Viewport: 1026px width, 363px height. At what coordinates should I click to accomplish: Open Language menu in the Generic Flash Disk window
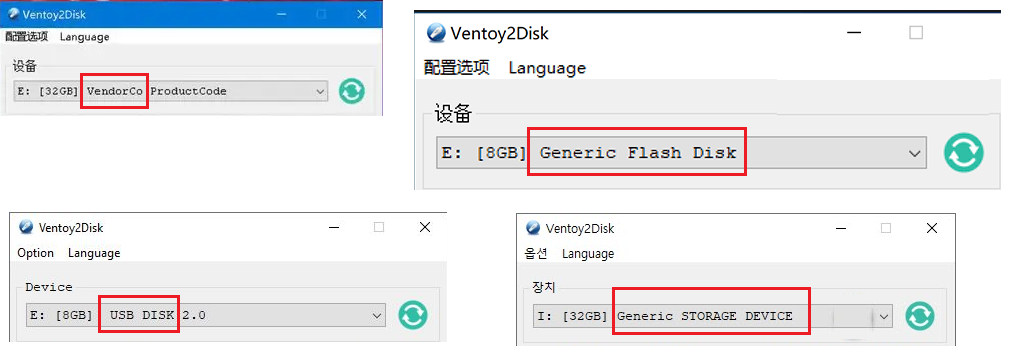pos(547,68)
